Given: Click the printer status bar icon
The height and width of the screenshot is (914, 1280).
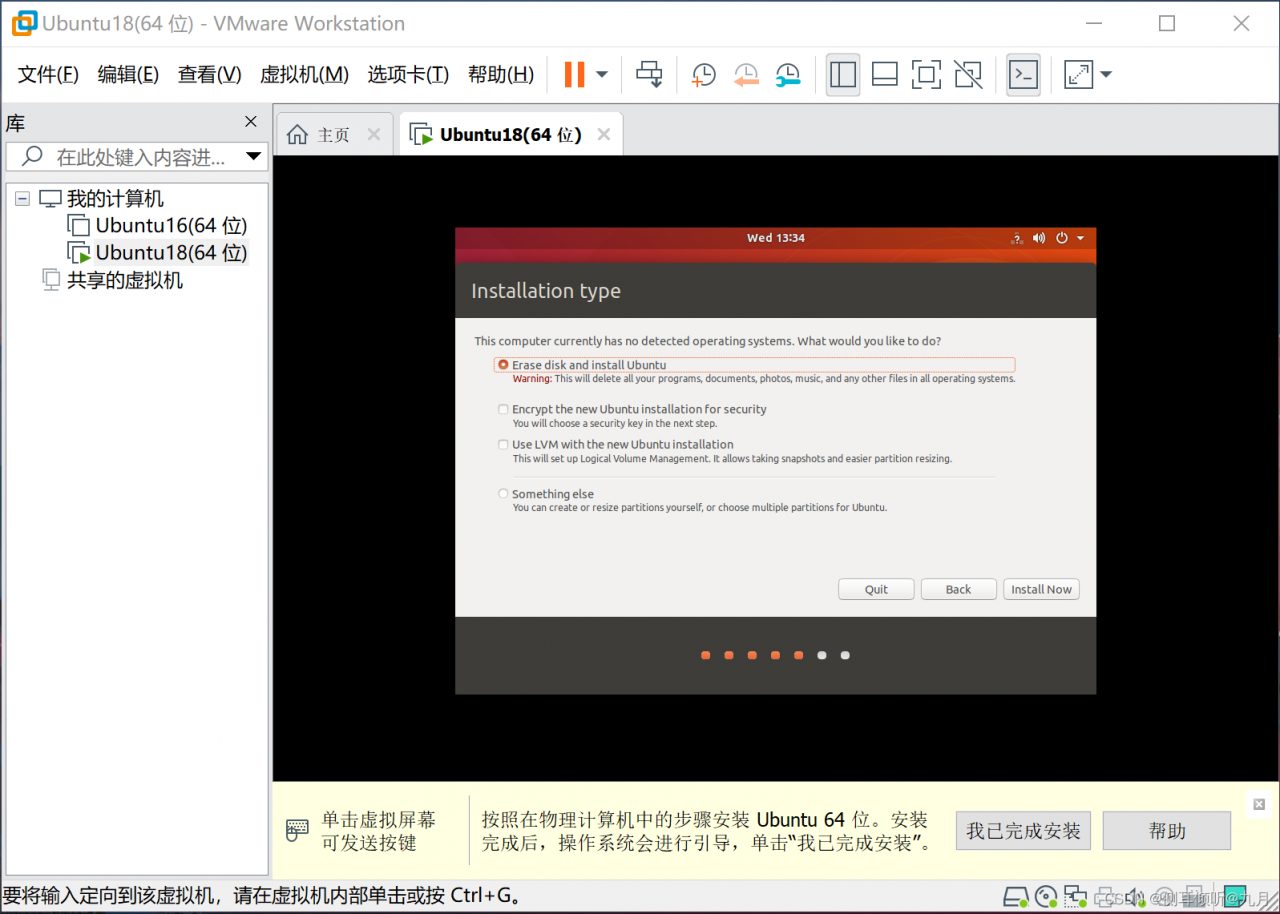Looking at the screenshot, I should point(1106,895).
